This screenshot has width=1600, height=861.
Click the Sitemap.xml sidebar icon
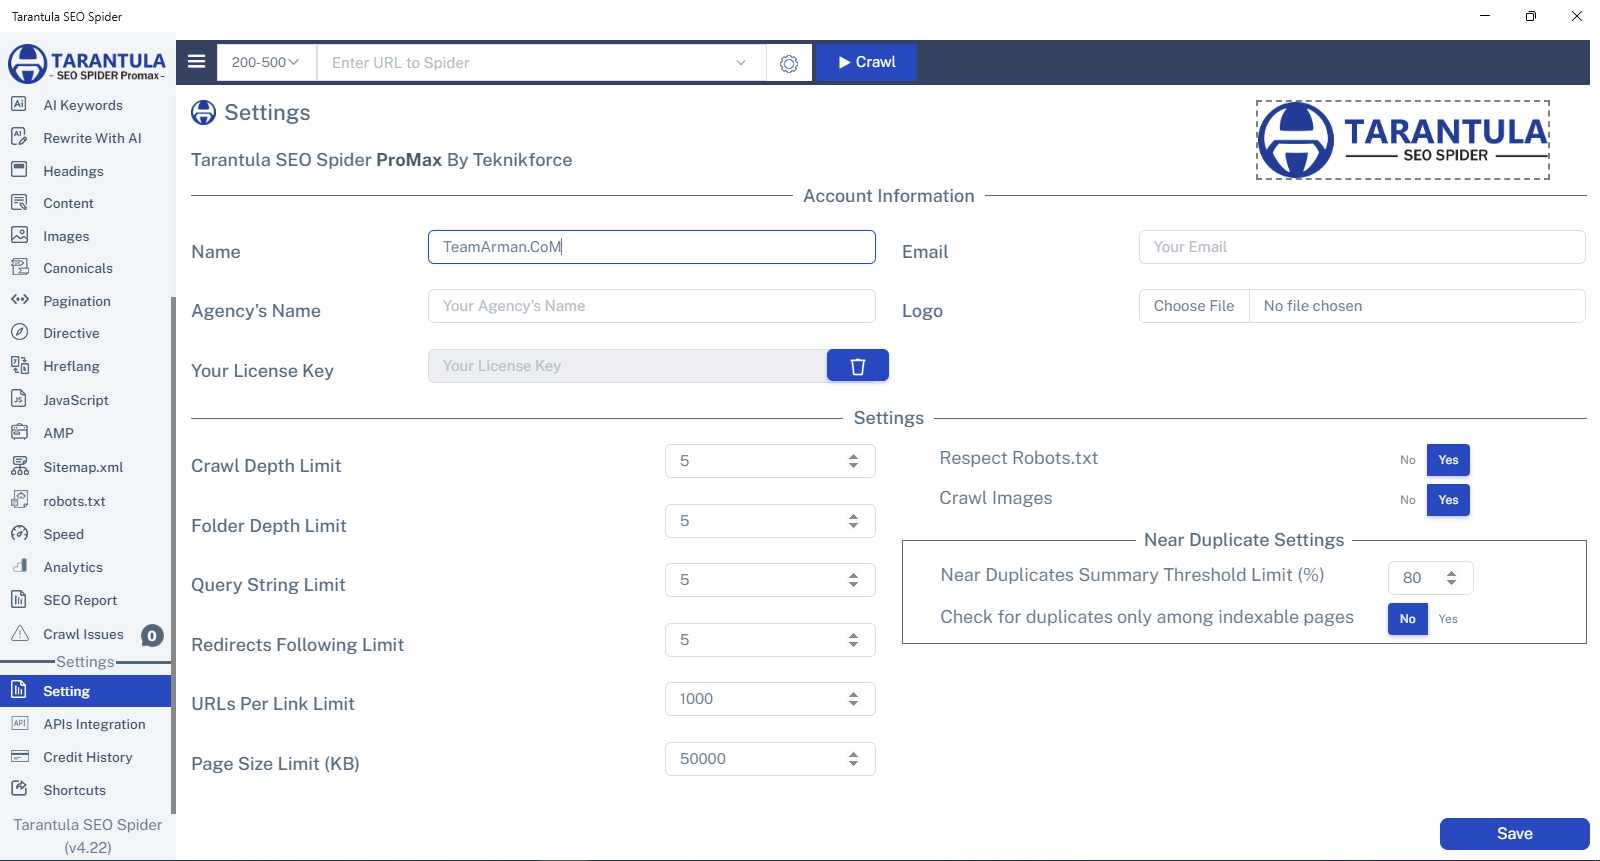(19, 466)
